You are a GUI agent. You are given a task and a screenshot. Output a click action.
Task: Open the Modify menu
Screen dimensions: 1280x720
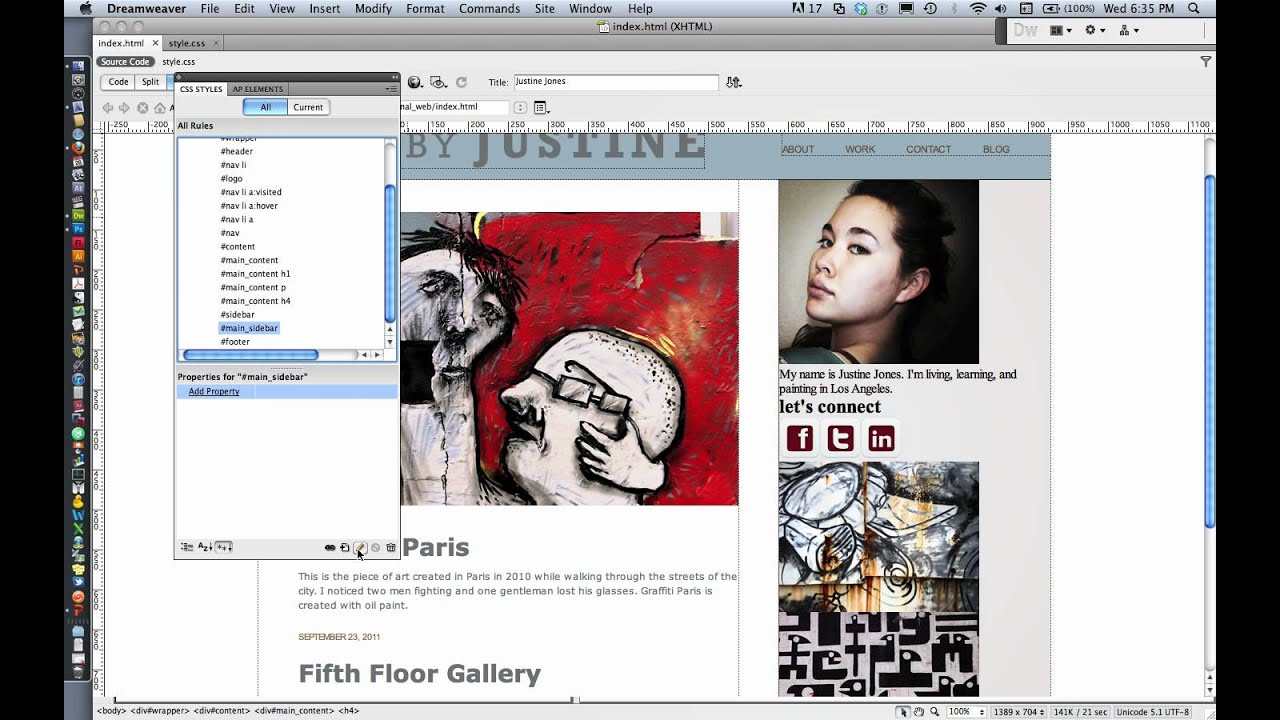(x=373, y=9)
